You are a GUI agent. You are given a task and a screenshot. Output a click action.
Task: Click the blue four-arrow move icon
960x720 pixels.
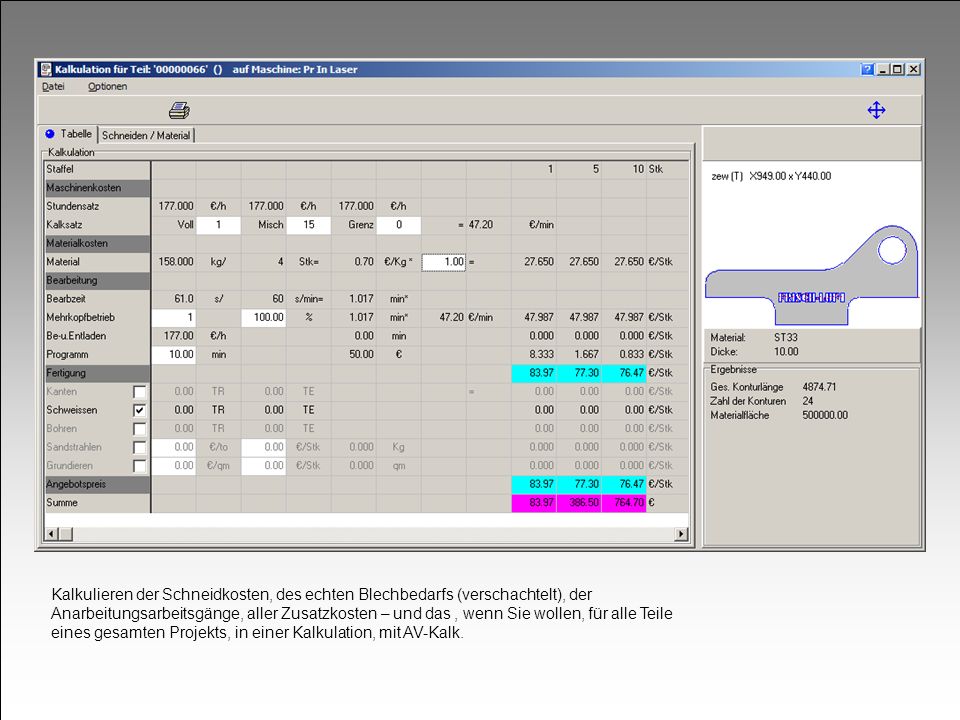click(876, 110)
